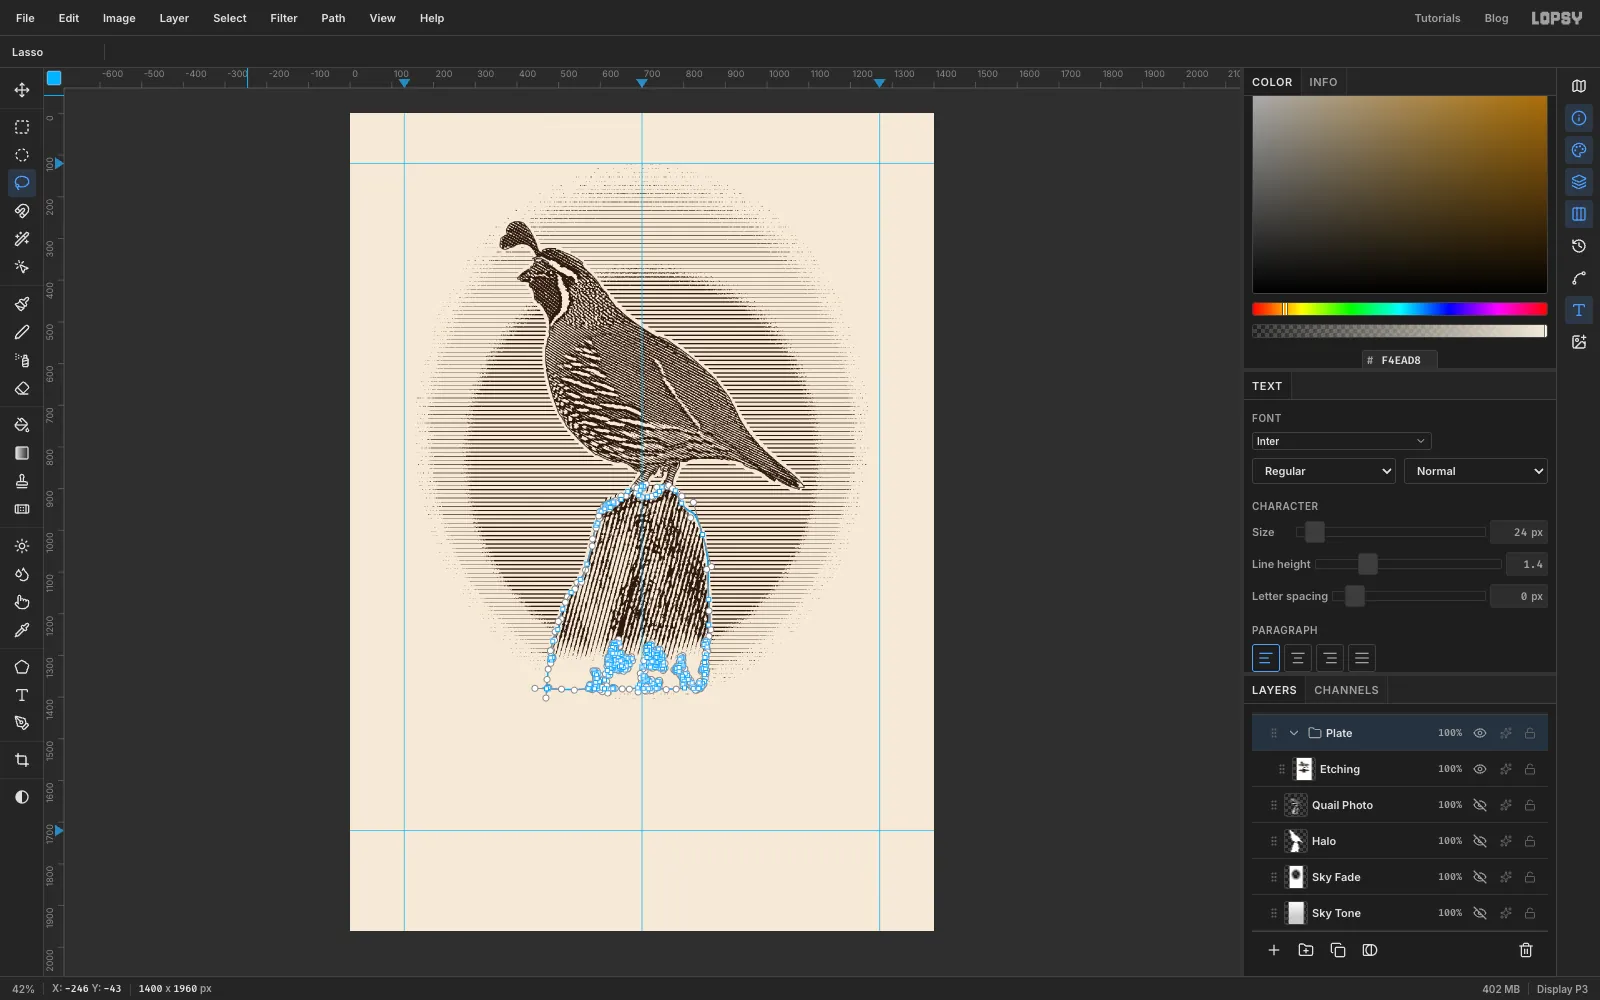Viewport: 1600px width, 1000px height.
Task: Adjust the Line height slider
Action: point(1408,564)
